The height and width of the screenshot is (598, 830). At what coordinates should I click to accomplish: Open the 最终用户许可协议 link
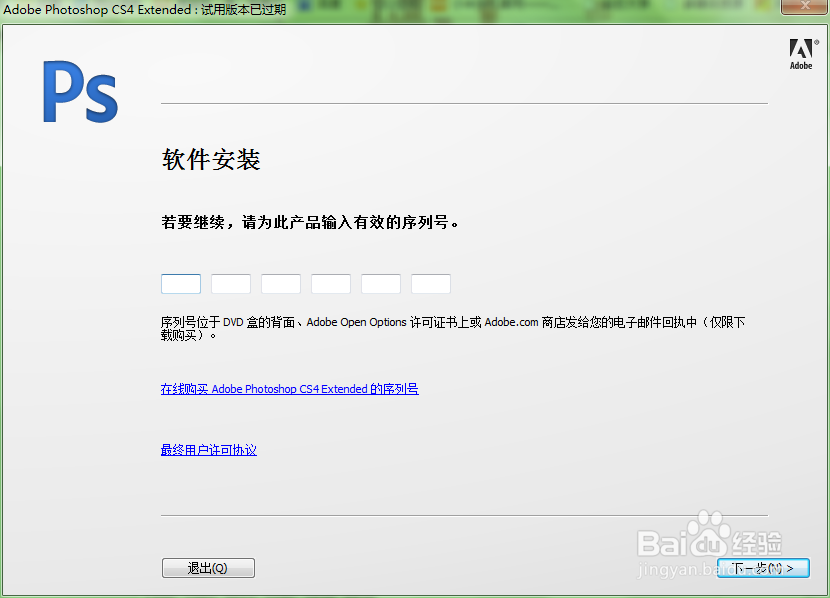[209, 450]
